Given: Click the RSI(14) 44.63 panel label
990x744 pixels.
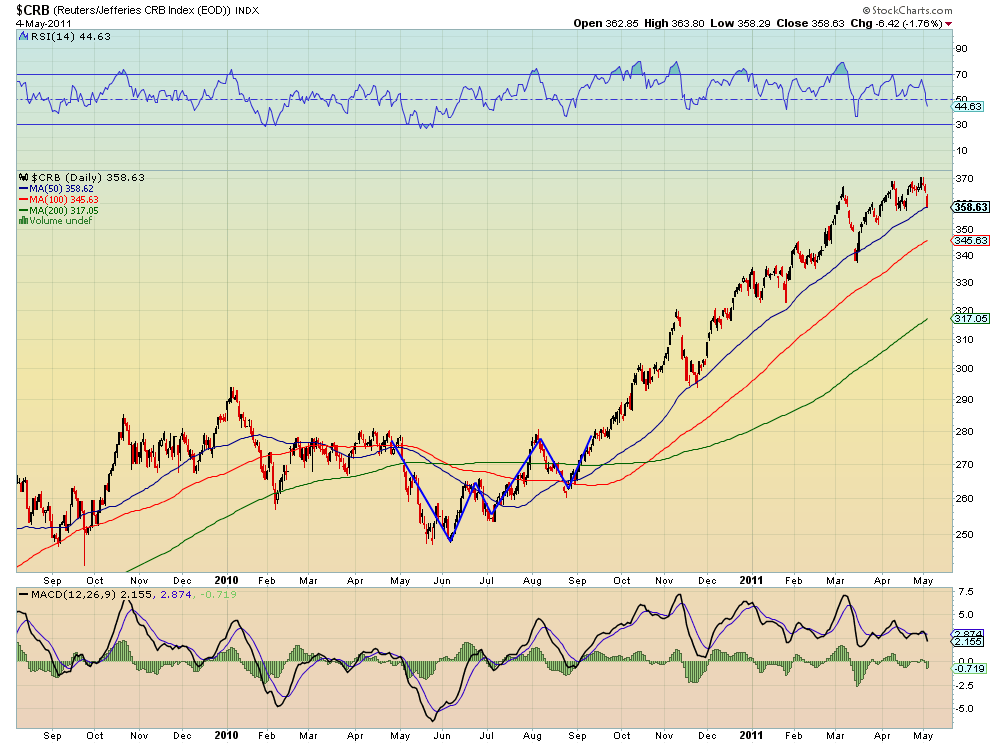Looking at the screenshot, I should [70, 37].
